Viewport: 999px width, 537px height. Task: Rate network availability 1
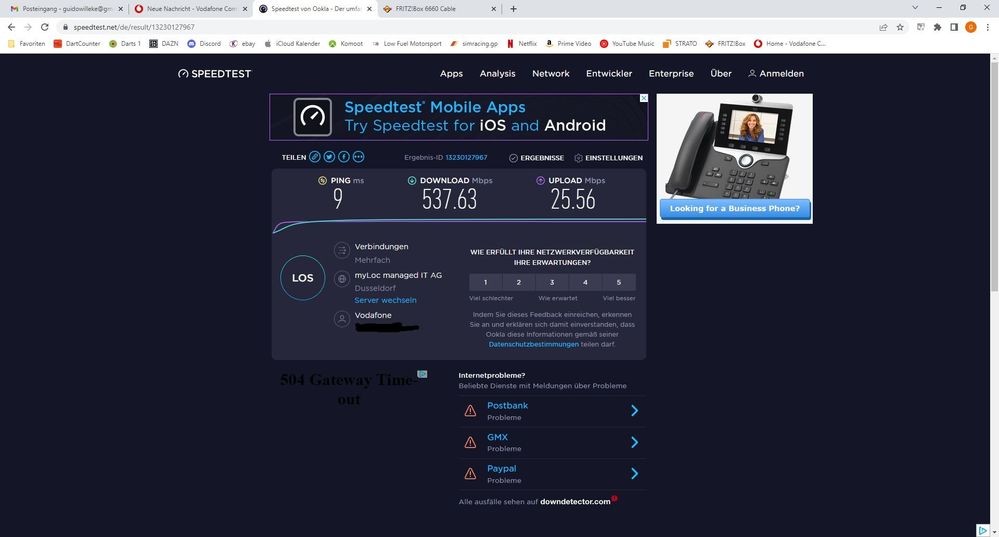coord(485,282)
